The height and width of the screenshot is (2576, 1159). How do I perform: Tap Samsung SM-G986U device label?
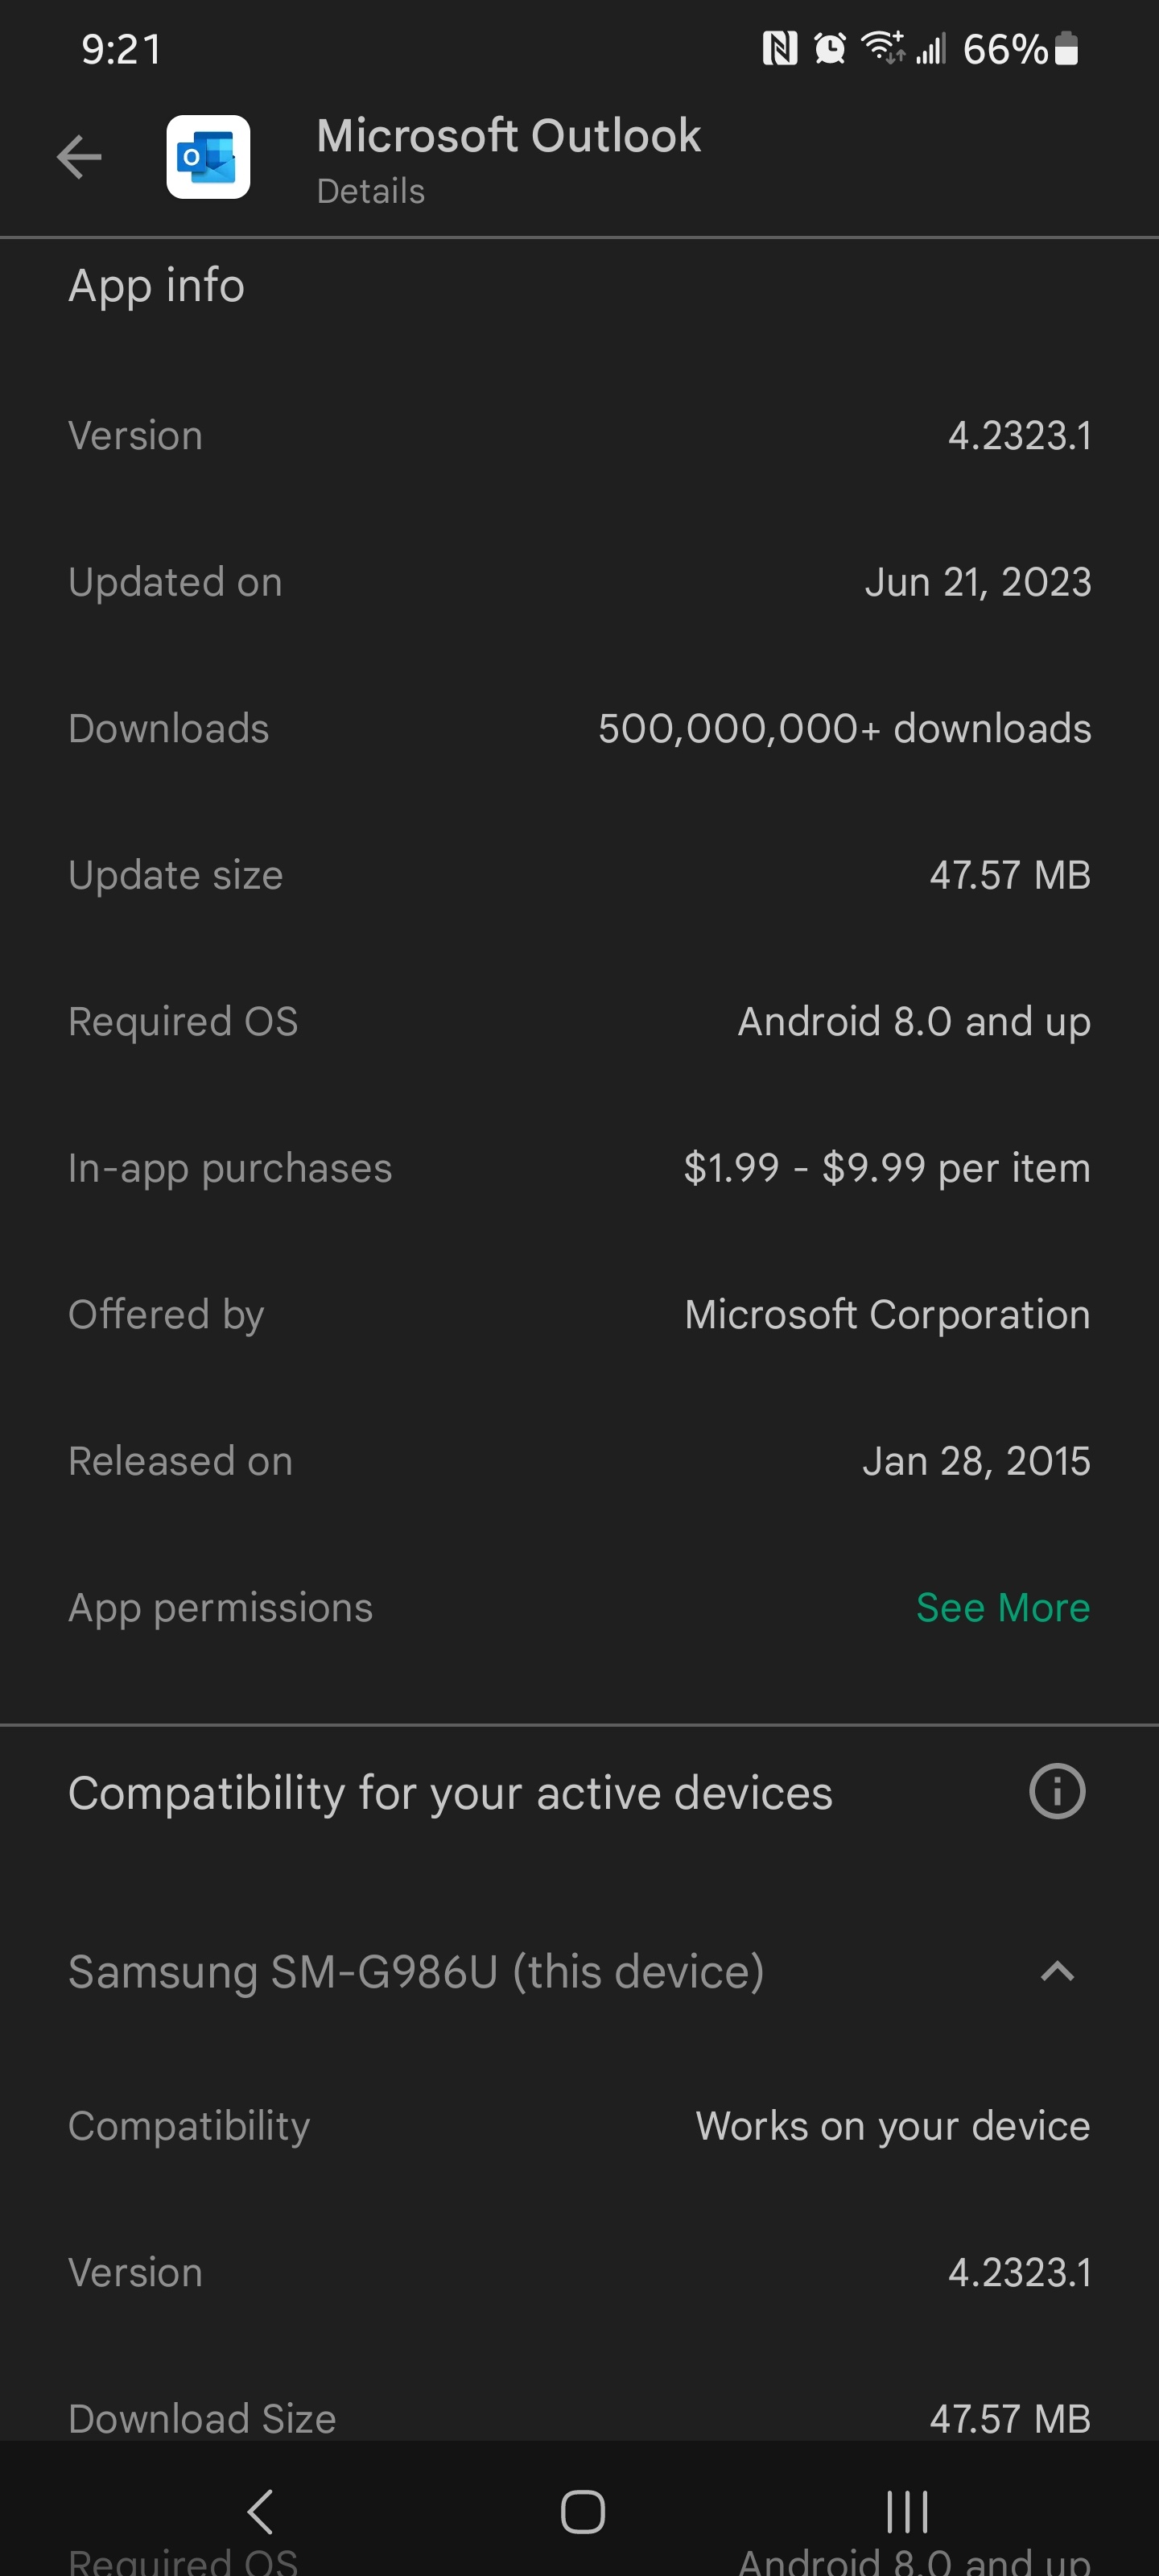[x=416, y=1972]
